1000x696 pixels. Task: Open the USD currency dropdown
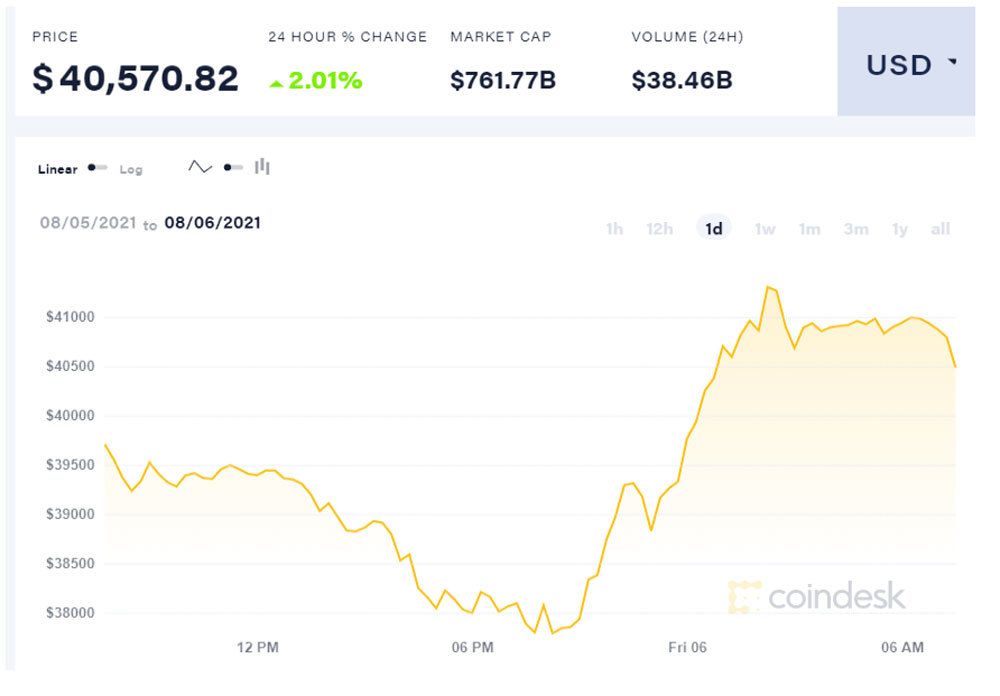[x=909, y=65]
